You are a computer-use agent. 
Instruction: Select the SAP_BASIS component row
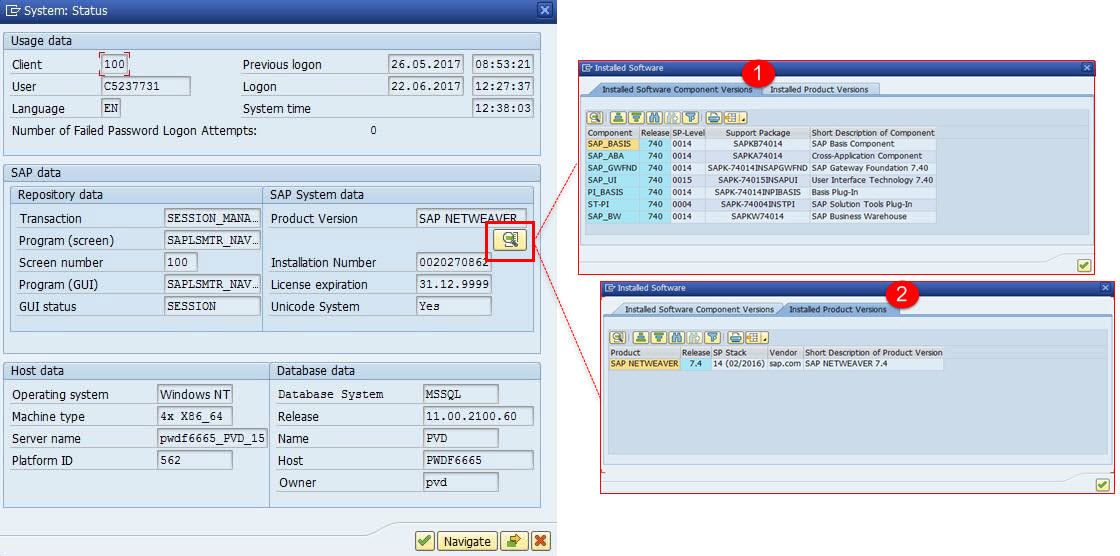click(611, 144)
